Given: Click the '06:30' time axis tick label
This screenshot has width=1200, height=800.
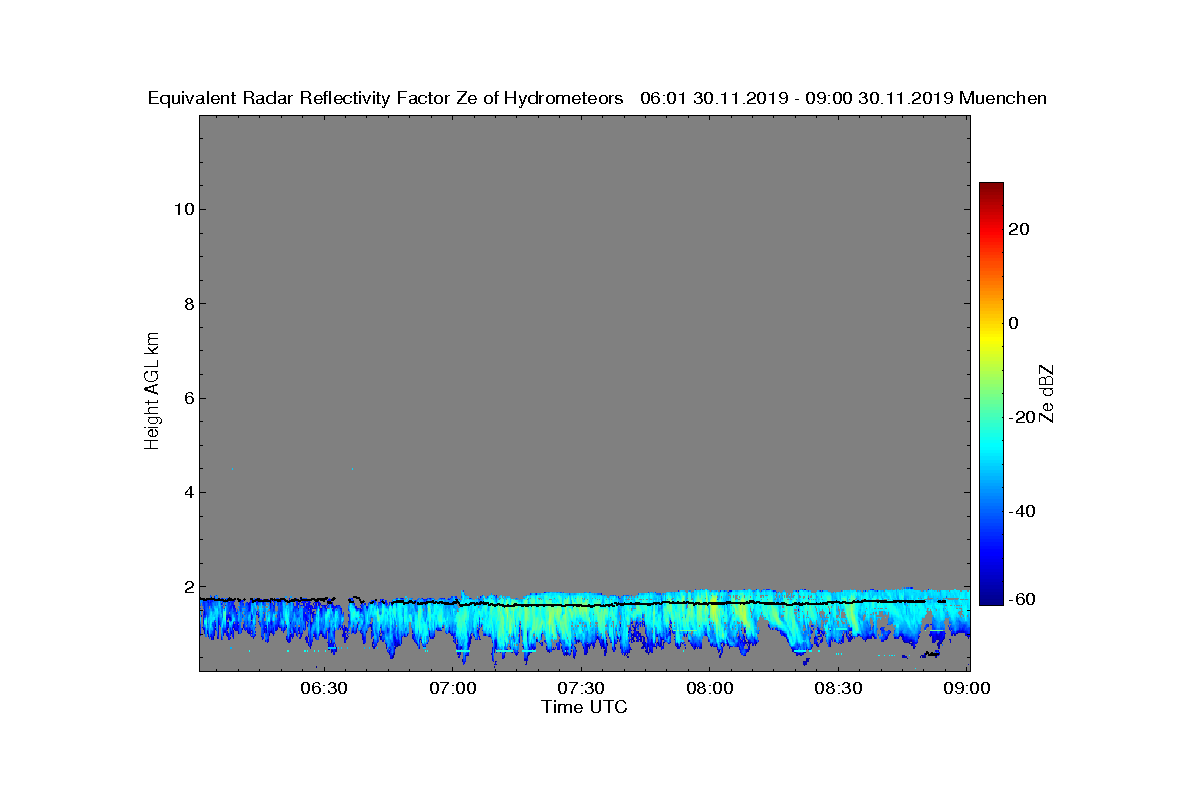Looking at the screenshot, I should tap(323, 688).
